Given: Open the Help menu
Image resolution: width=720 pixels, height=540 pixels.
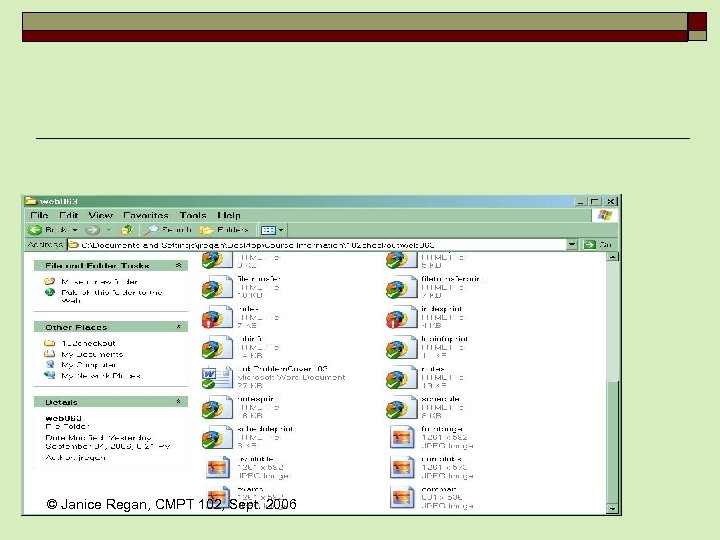Looking at the screenshot, I should pyautogui.click(x=229, y=215).
